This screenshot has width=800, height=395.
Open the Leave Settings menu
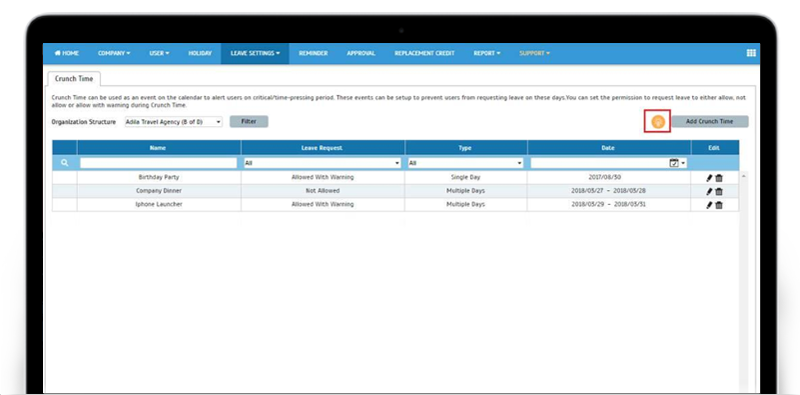[255, 53]
